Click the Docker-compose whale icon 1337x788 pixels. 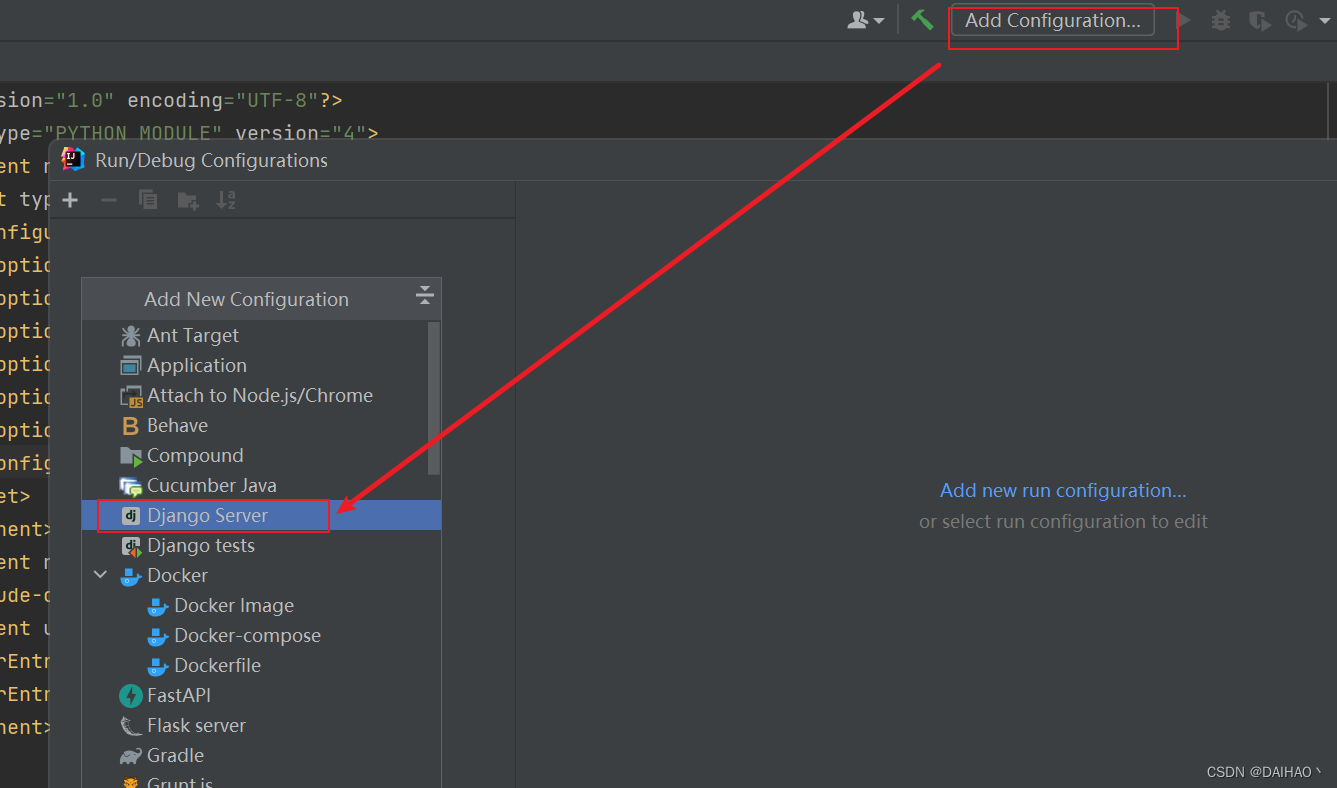tap(158, 636)
